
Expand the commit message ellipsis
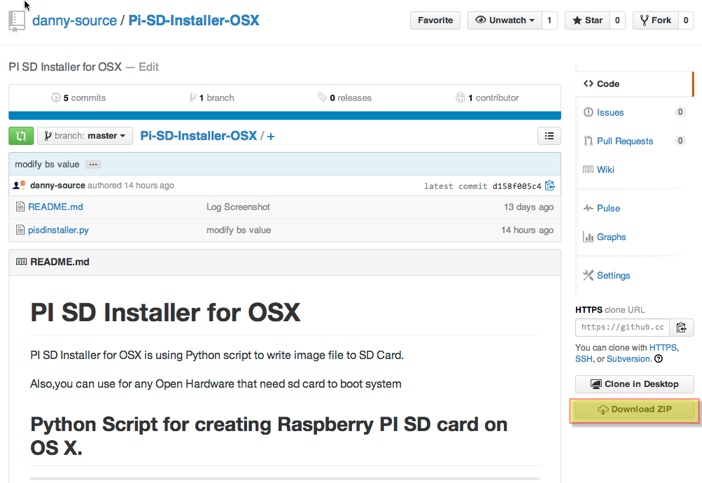coord(93,164)
